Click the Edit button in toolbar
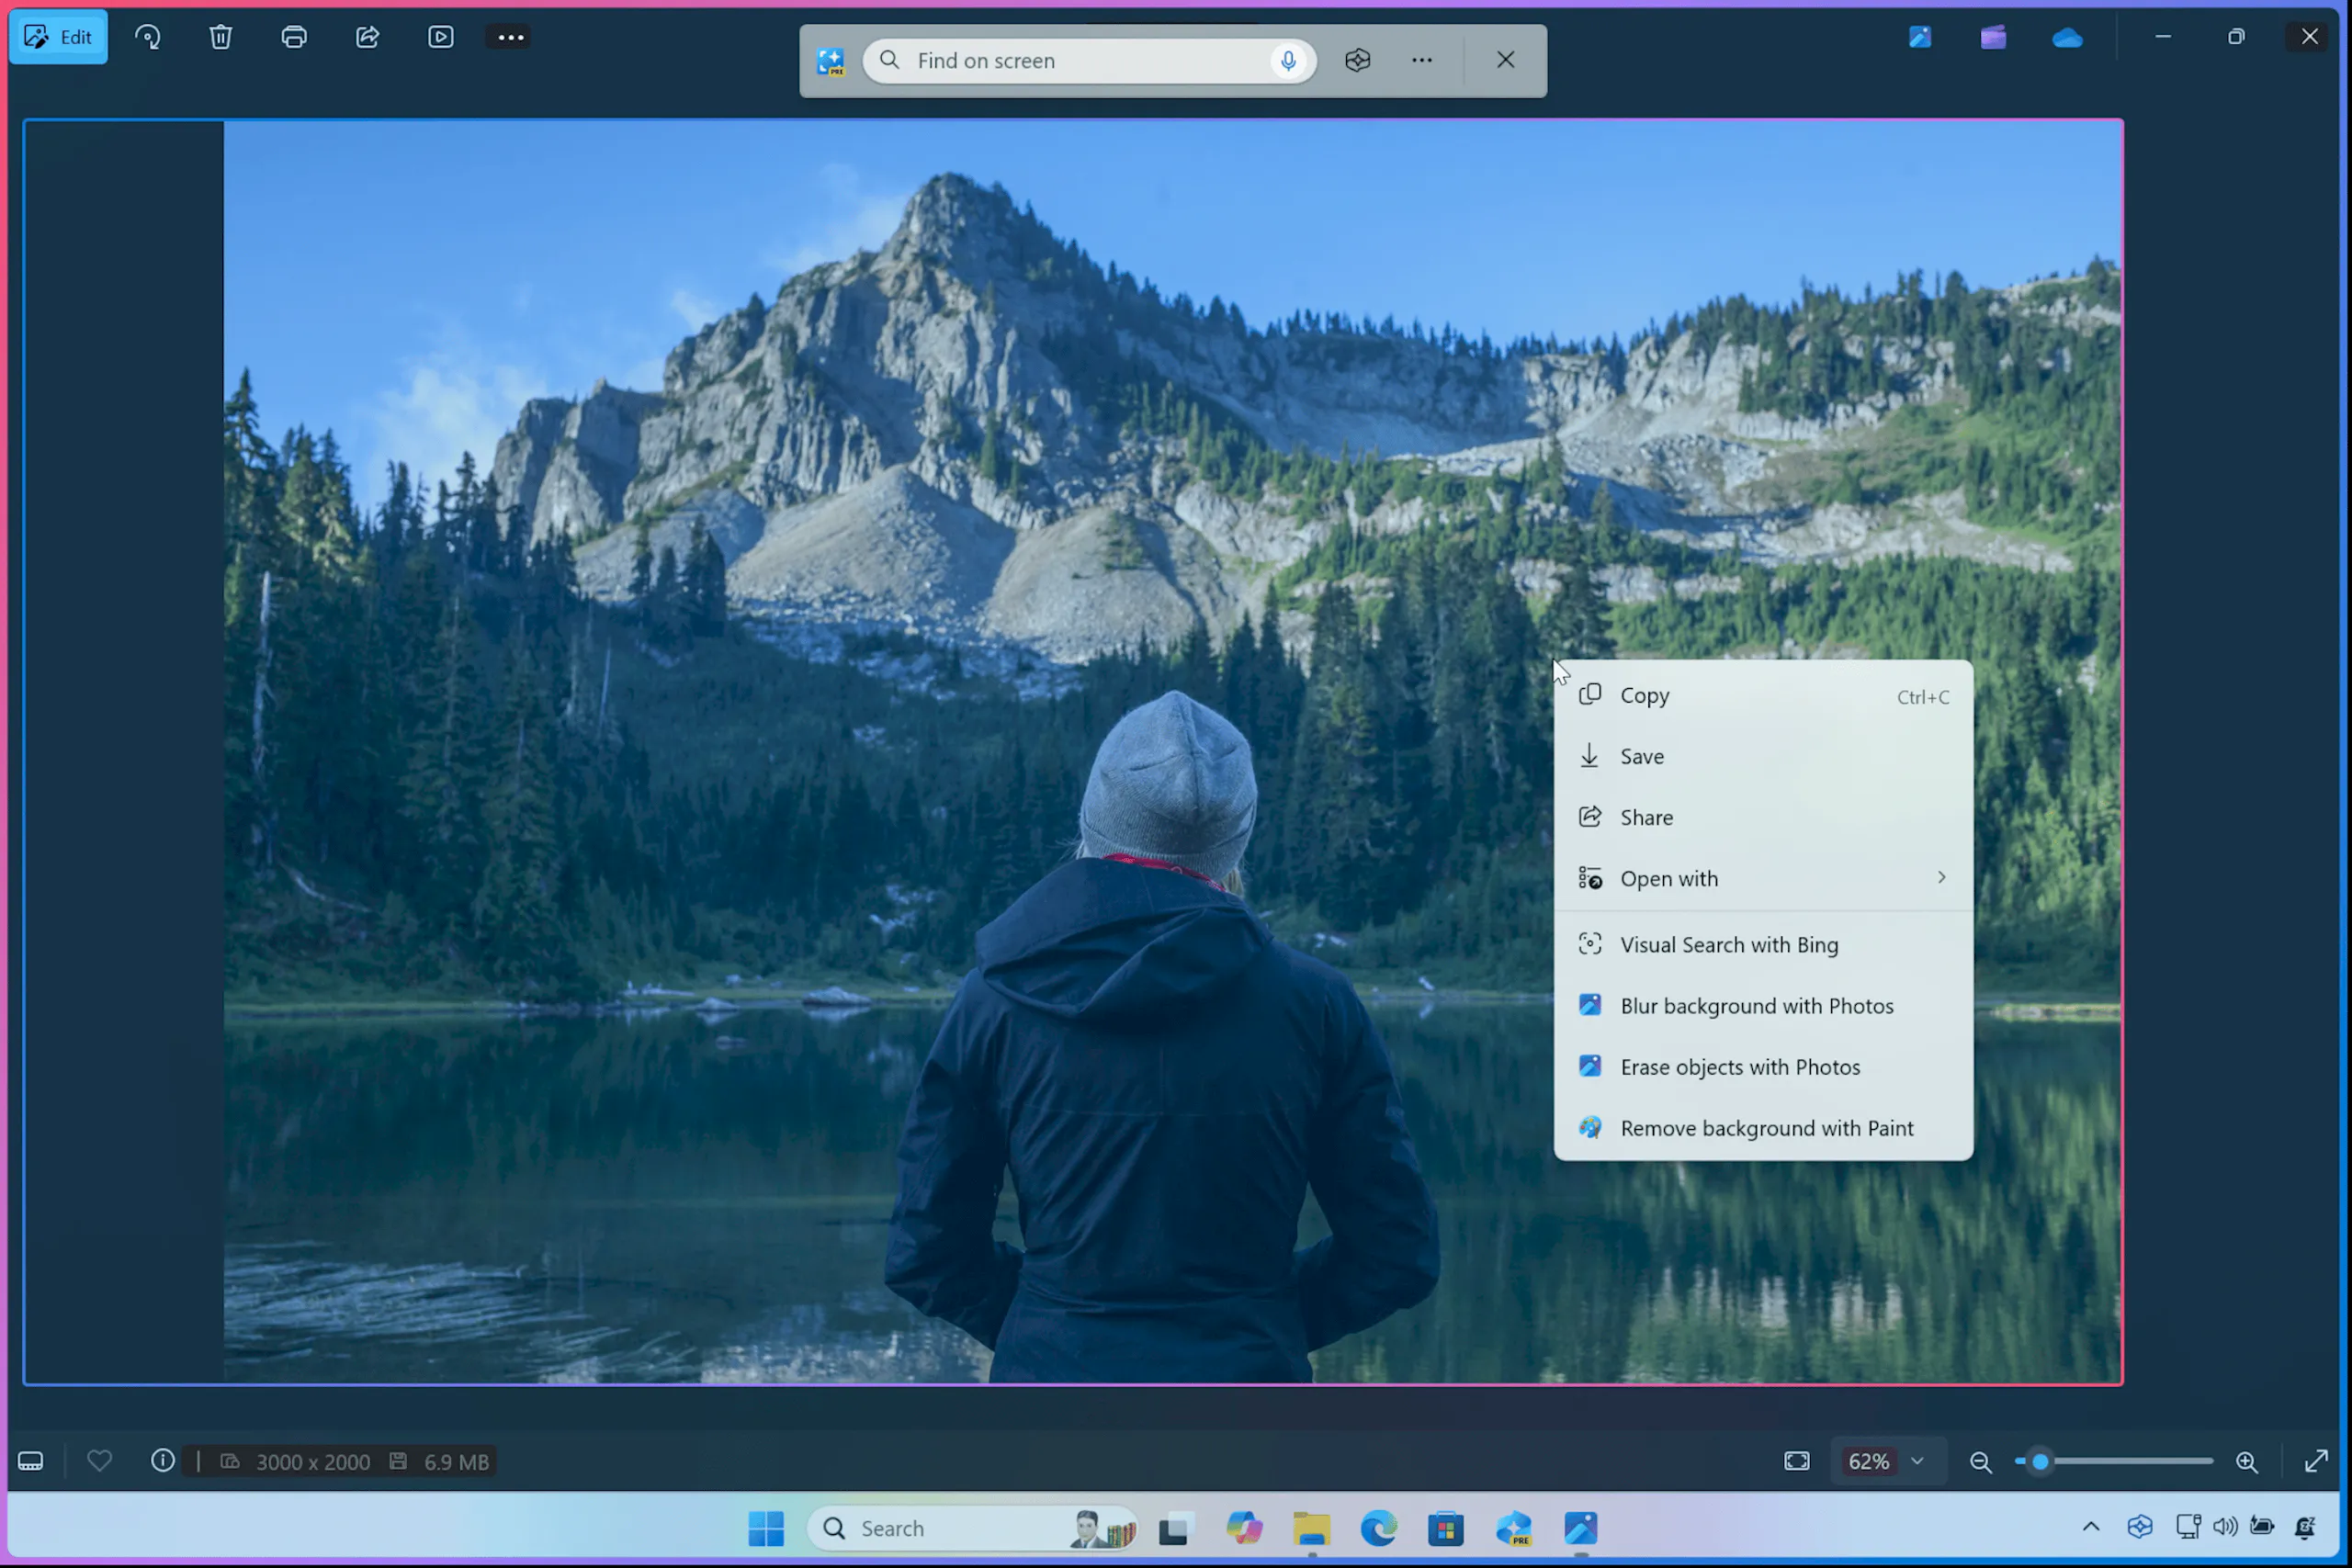The width and height of the screenshot is (2352, 1568). click(60, 37)
